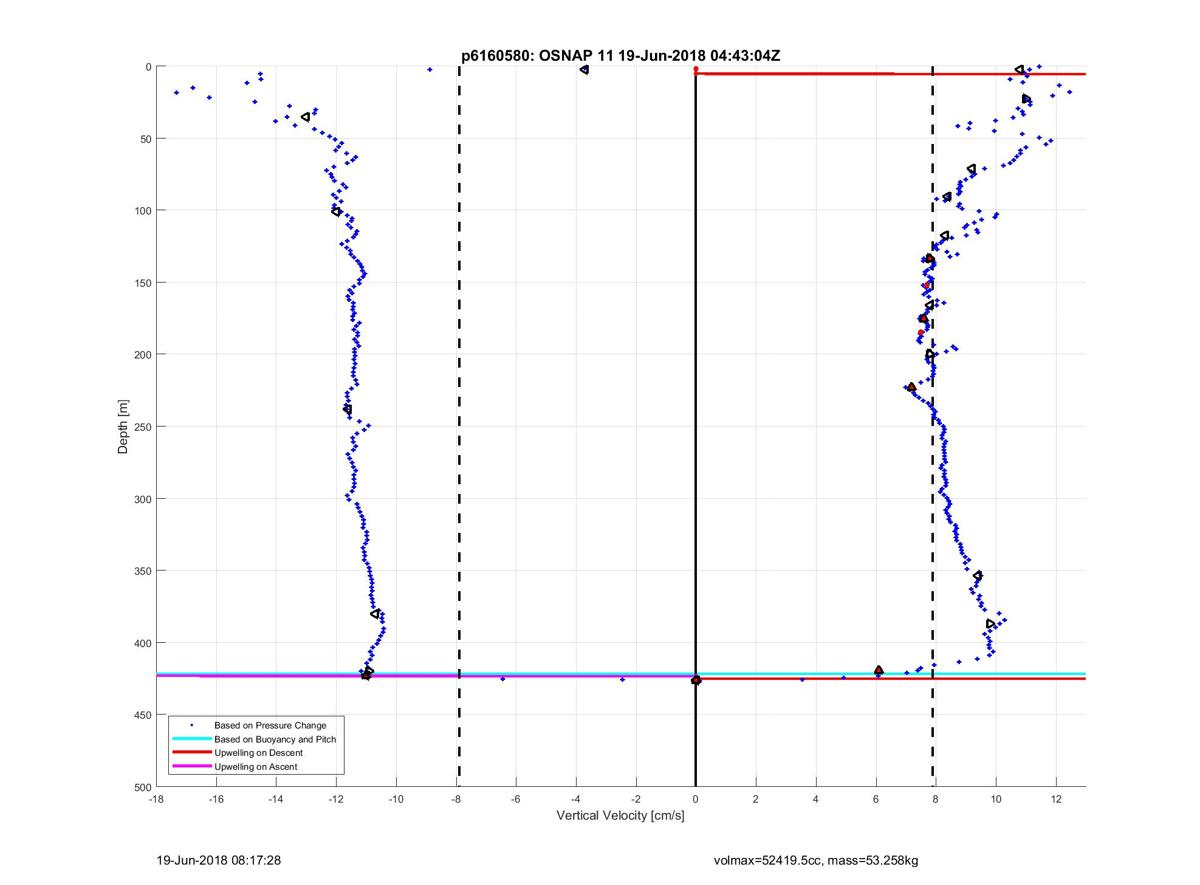This screenshot has height=885, width=1200.
Task: Click the velocity axis tick label '12'
Action: click(x=1056, y=799)
